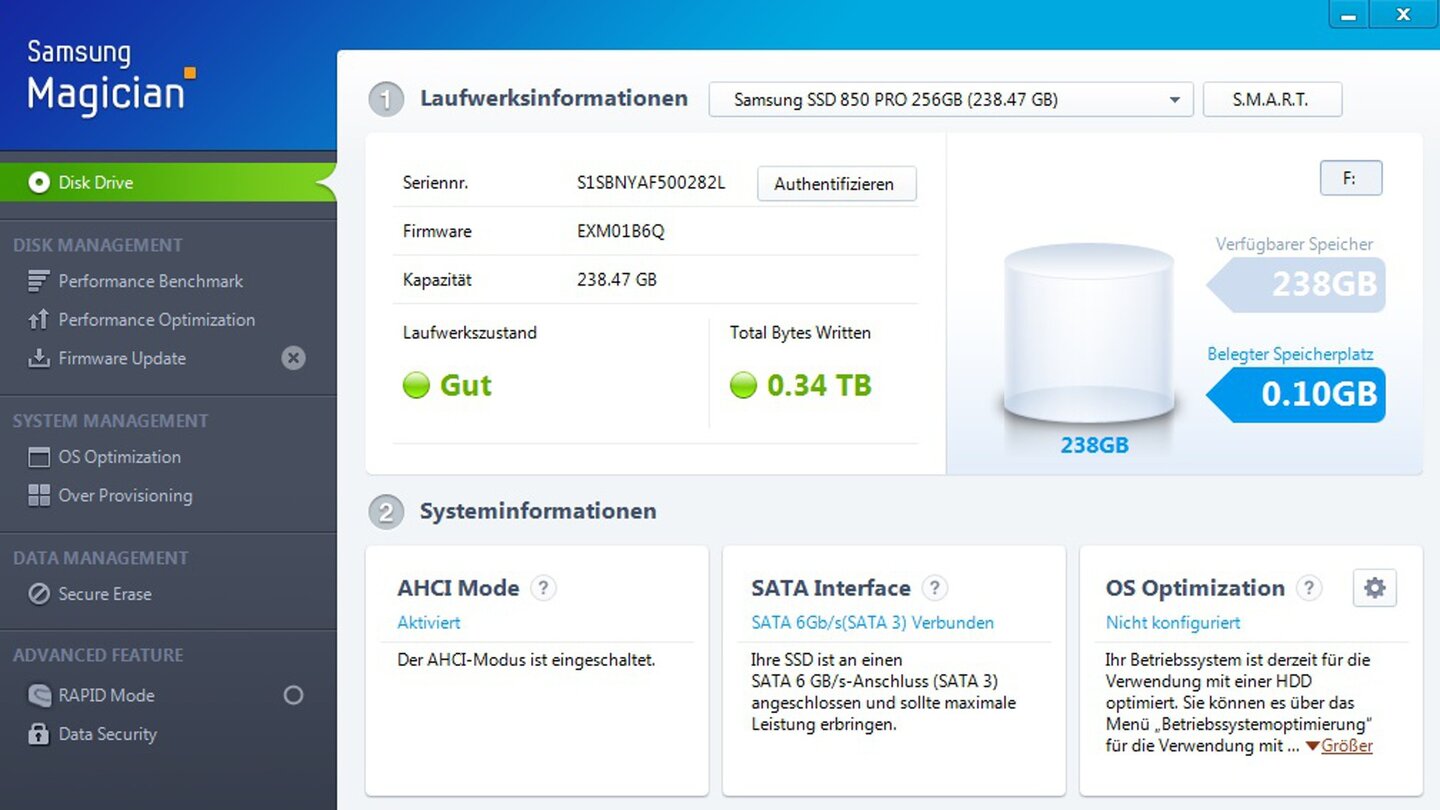Click the Data Security padlock icon
This screenshot has width=1440, height=810.
[x=39, y=734]
